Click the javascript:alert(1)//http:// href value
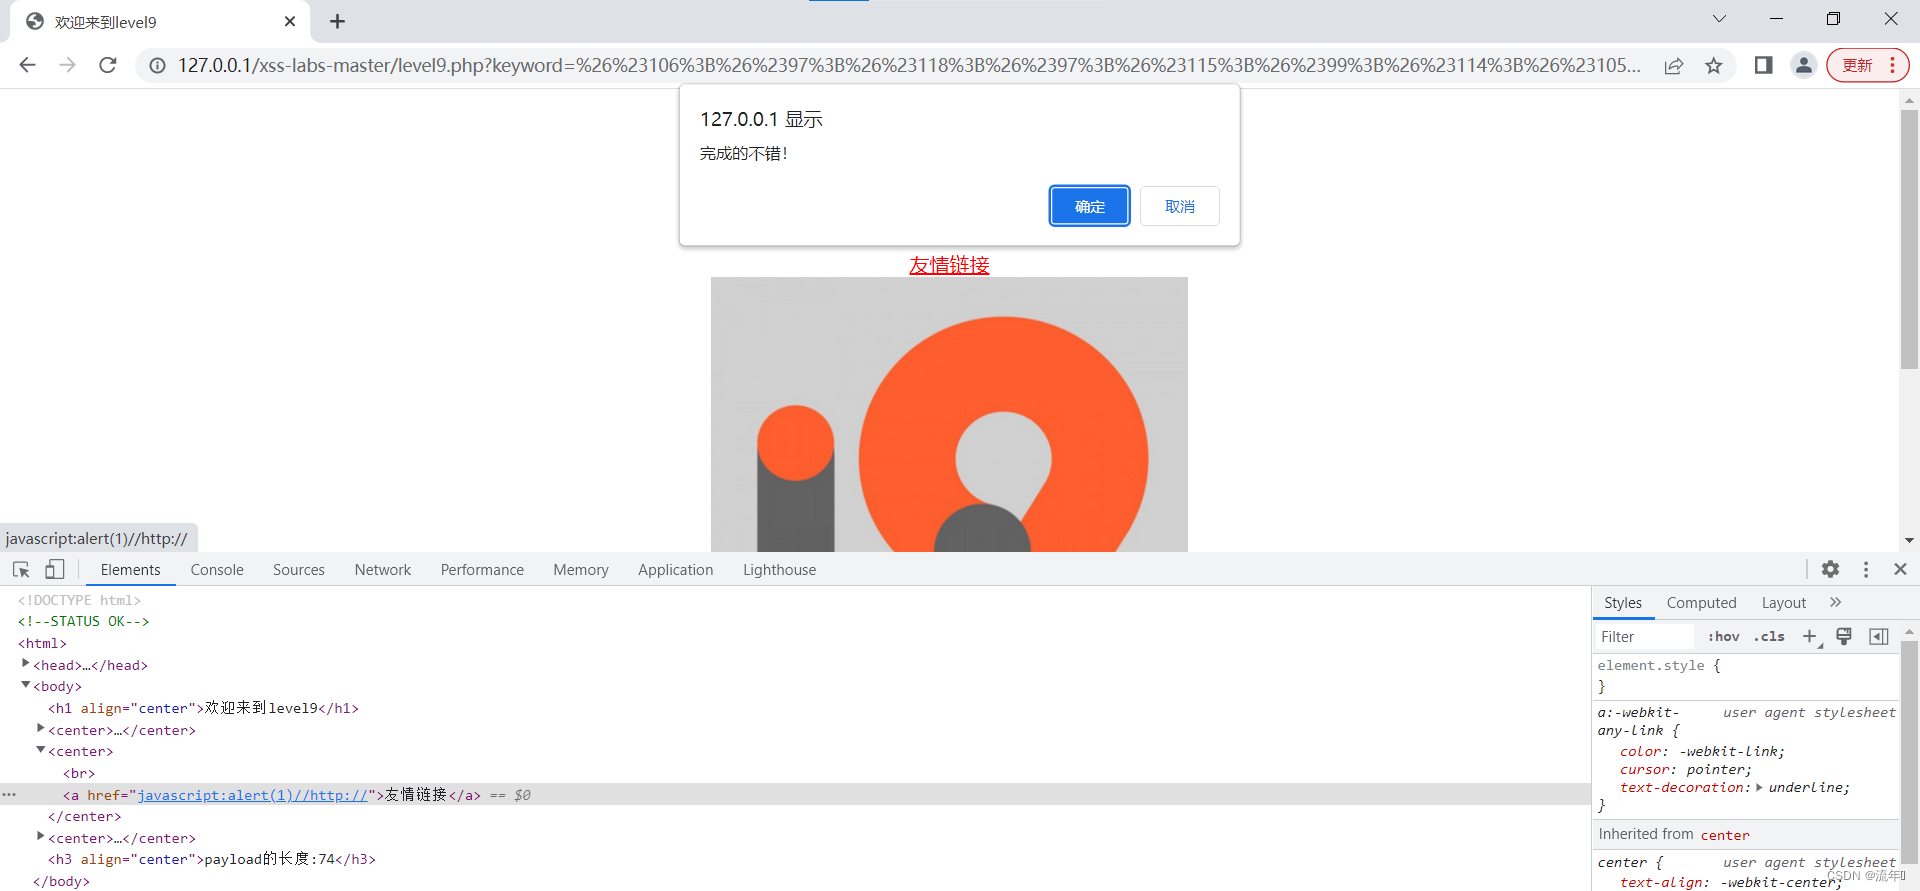This screenshot has width=1920, height=891. pos(252,795)
